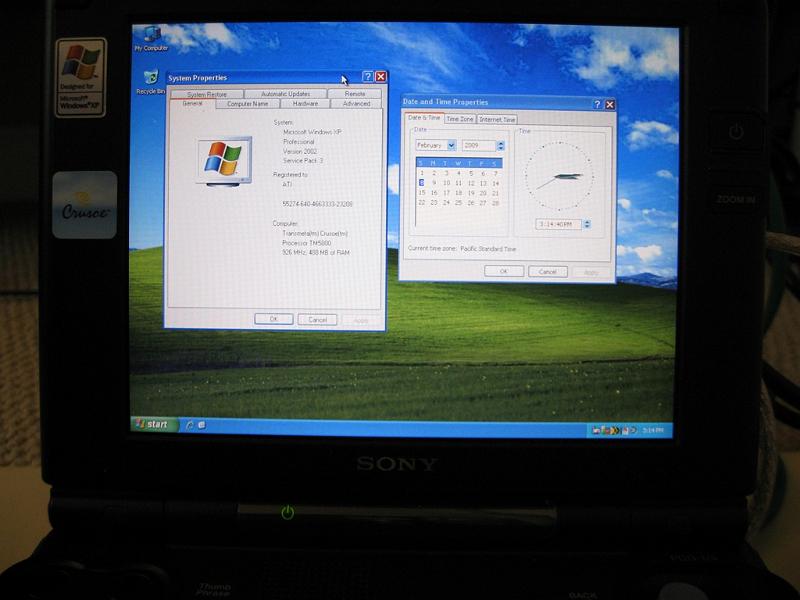This screenshot has width=800, height=600.
Task: Decrease the time with the down arrow
Action: pos(587,227)
